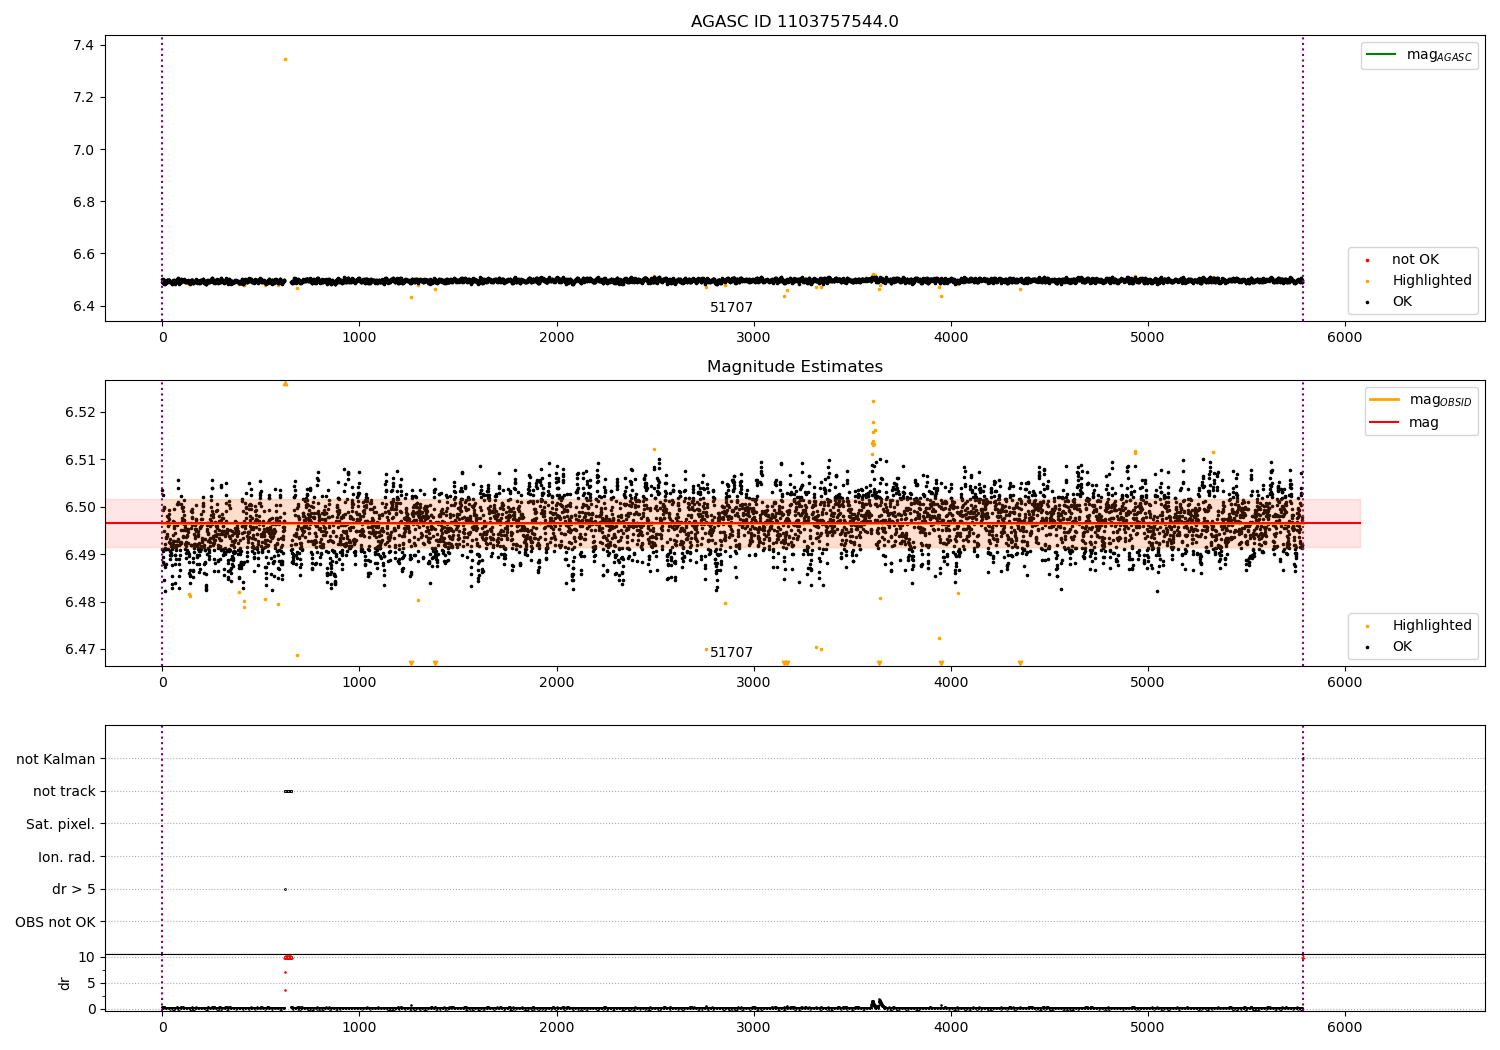The image size is (1500, 1050).
Task: Click the 7.0 y-axis tick label
Action: coord(83,150)
